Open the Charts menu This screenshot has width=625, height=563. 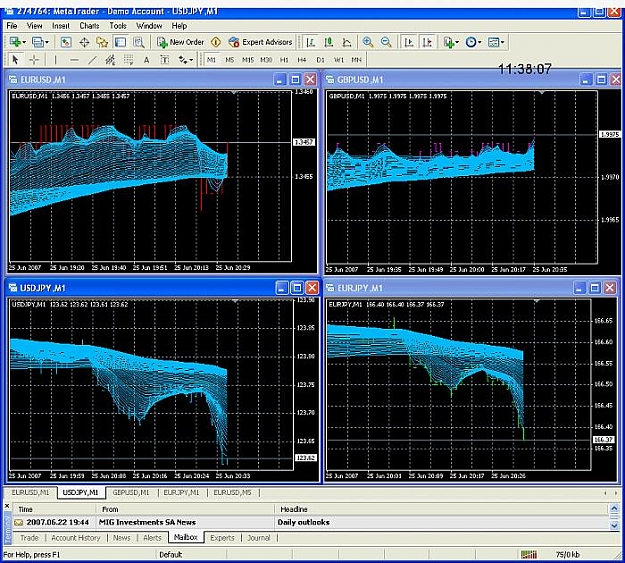click(x=89, y=26)
